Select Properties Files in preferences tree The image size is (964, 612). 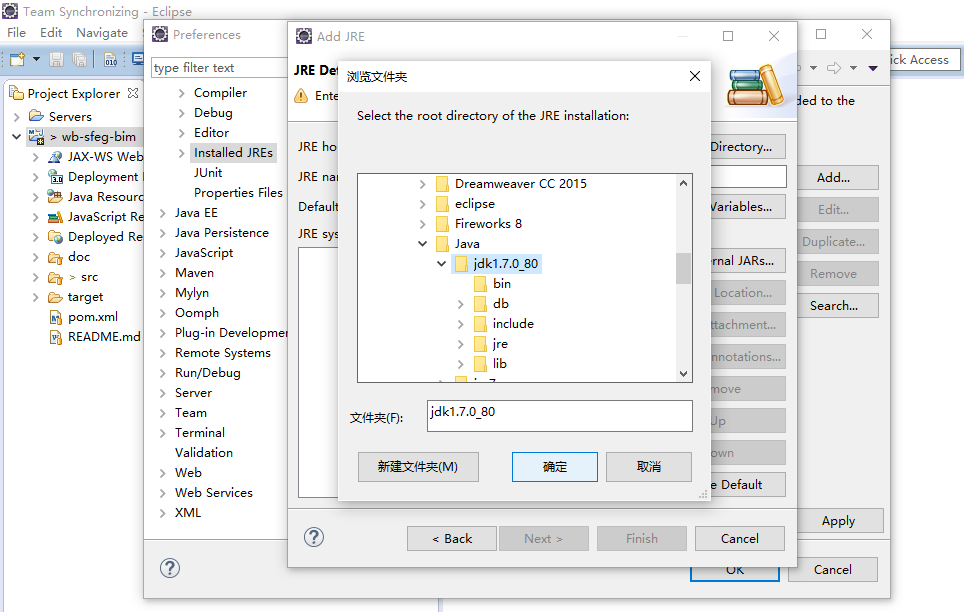(x=238, y=193)
